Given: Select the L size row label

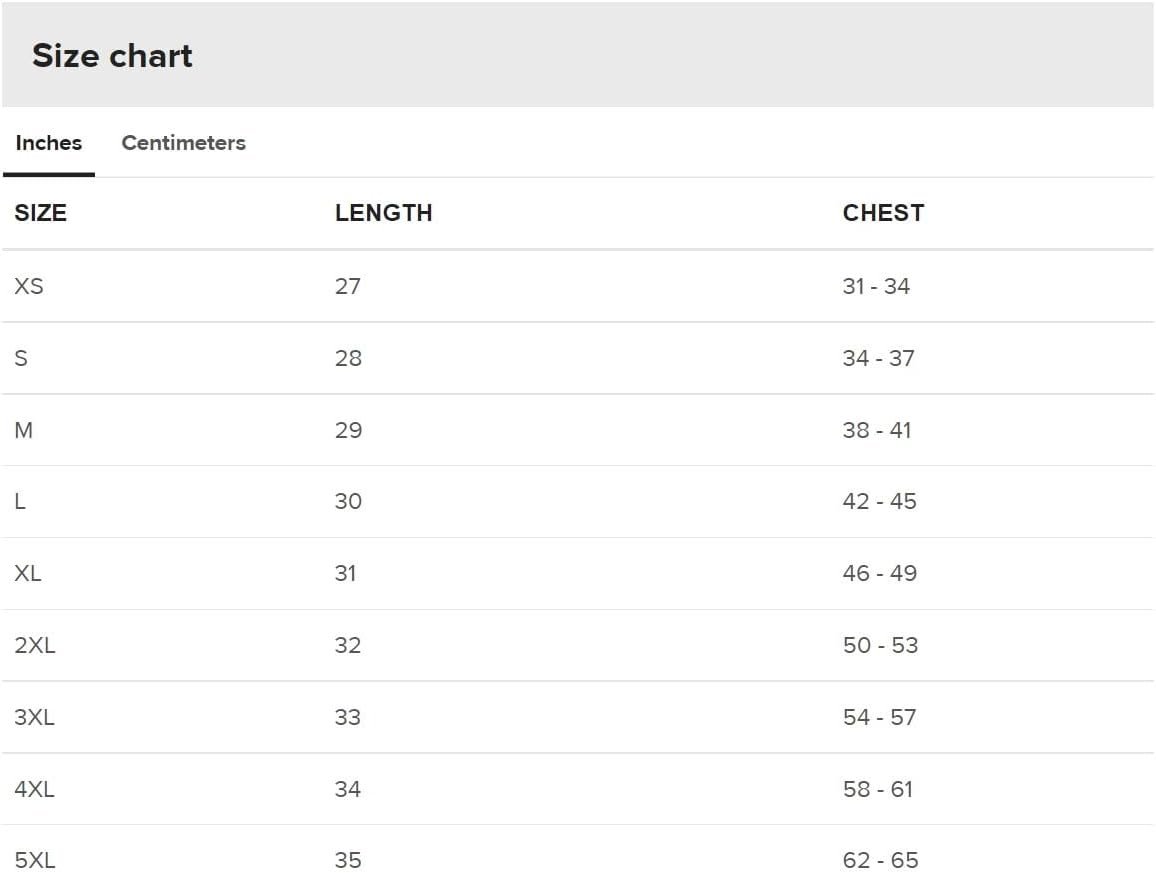Looking at the screenshot, I should click(x=20, y=501).
